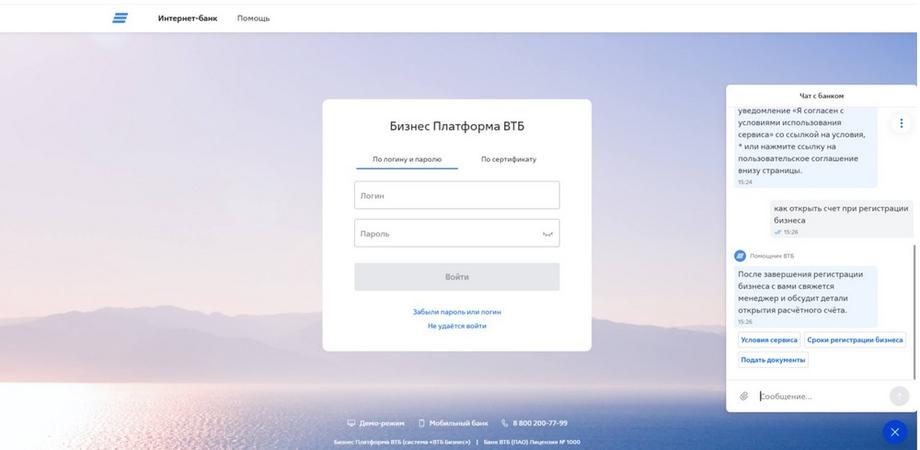Image resolution: width=920 pixels, height=450 pixels.
Task: Click the Условия сервиса quick reply
Action: (769, 340)
